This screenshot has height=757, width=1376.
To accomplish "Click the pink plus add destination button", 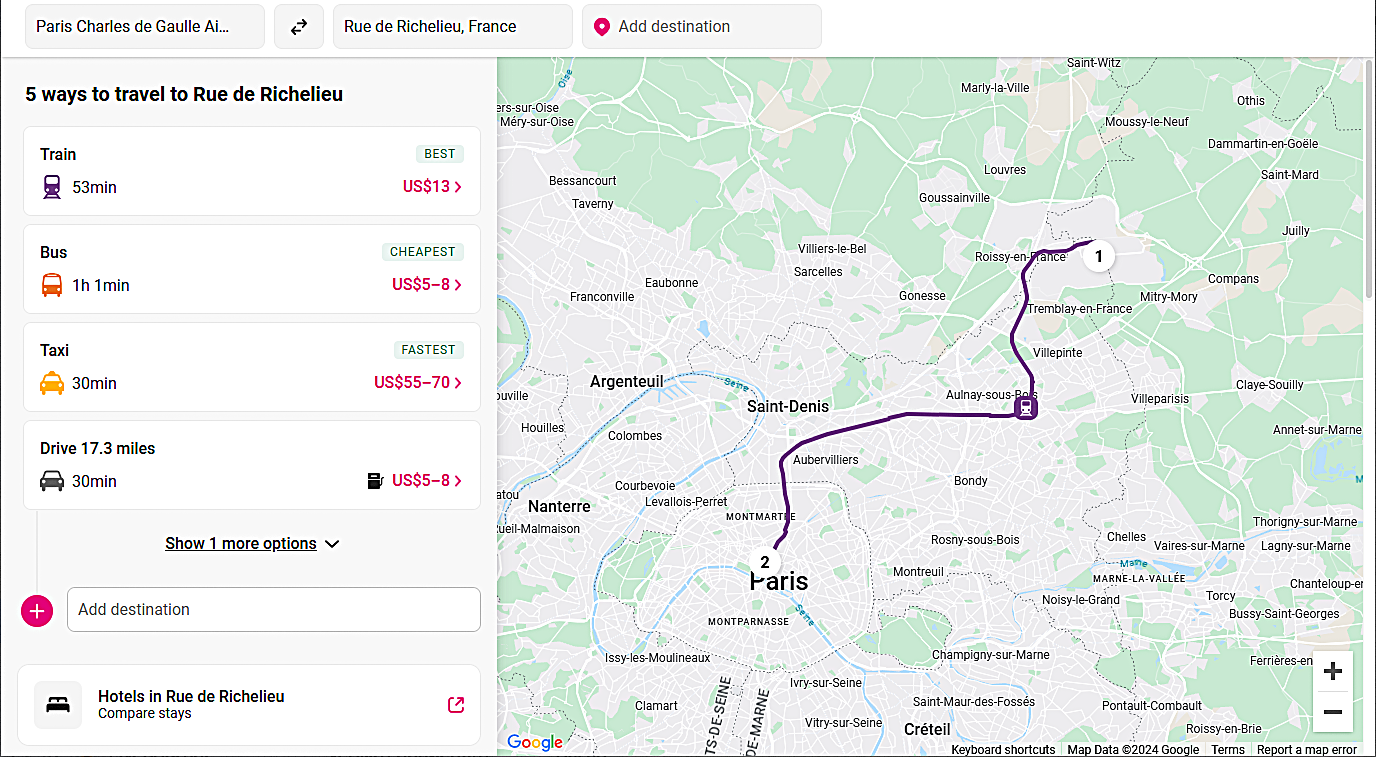I will pyautogui.click(x=37, y=610).
